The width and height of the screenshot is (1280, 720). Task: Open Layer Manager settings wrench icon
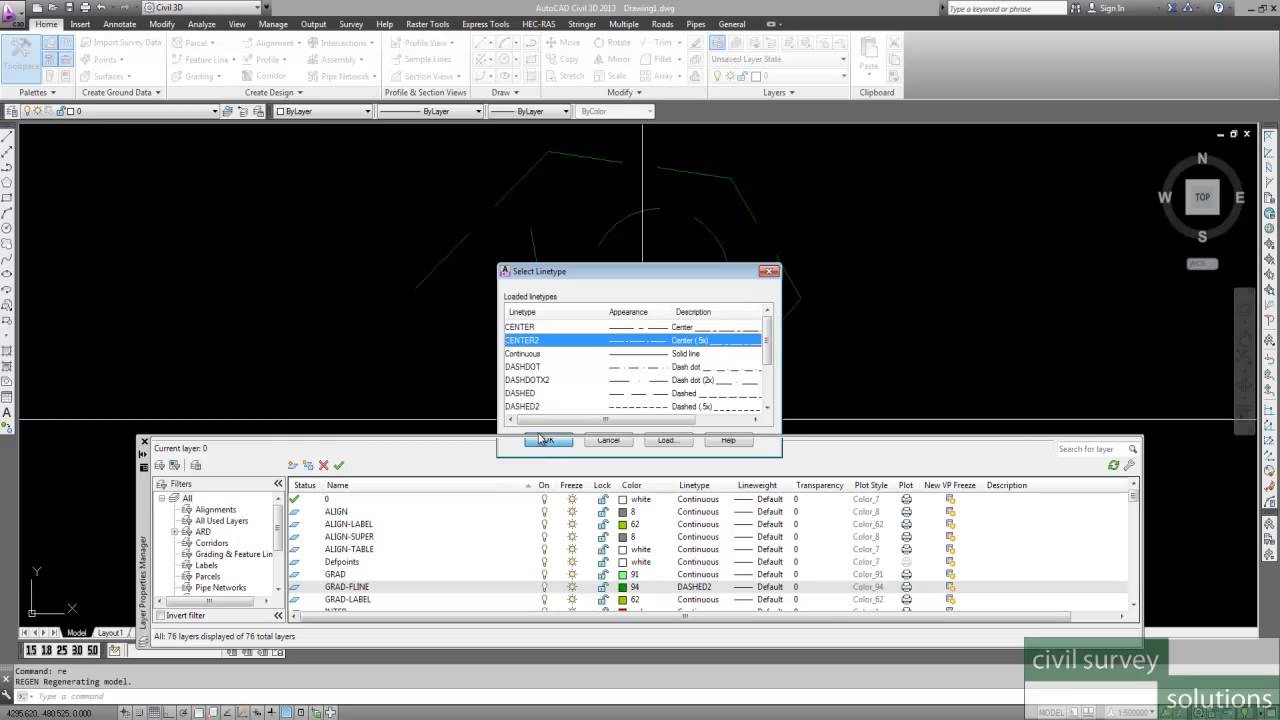(x=1129, y=465)
